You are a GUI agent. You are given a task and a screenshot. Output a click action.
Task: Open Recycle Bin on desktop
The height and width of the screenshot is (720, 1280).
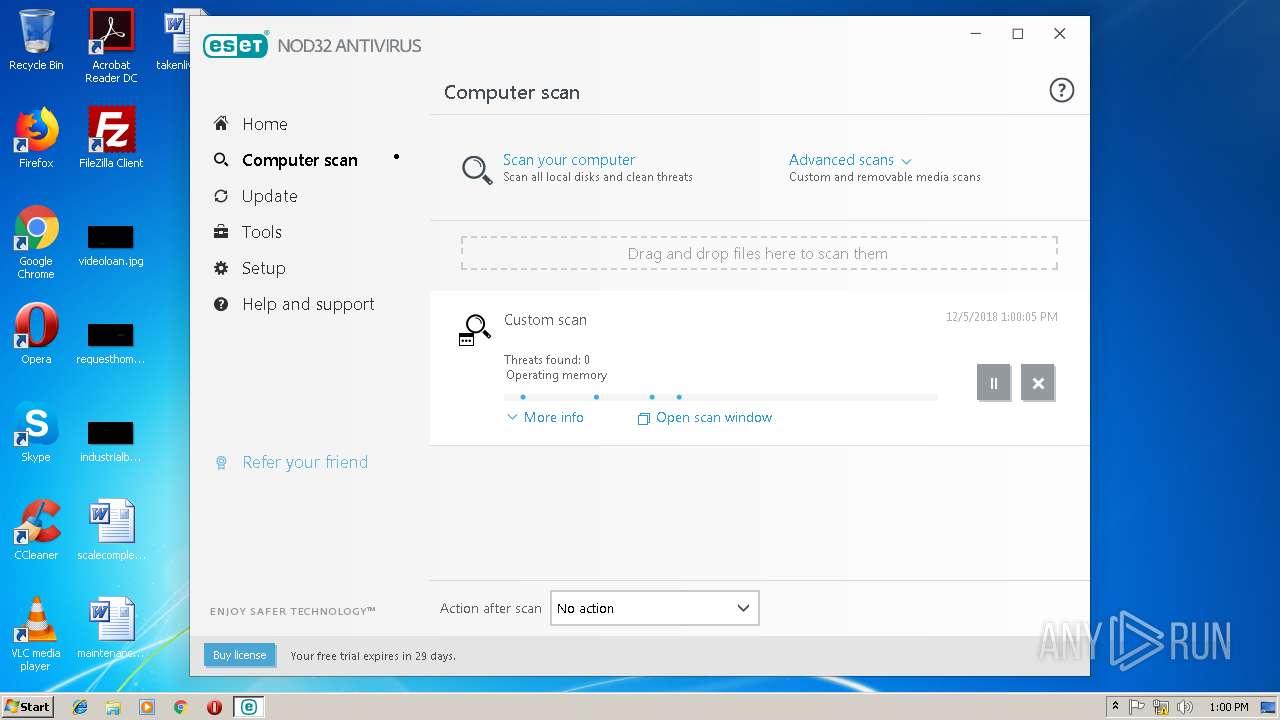point(36,41)
